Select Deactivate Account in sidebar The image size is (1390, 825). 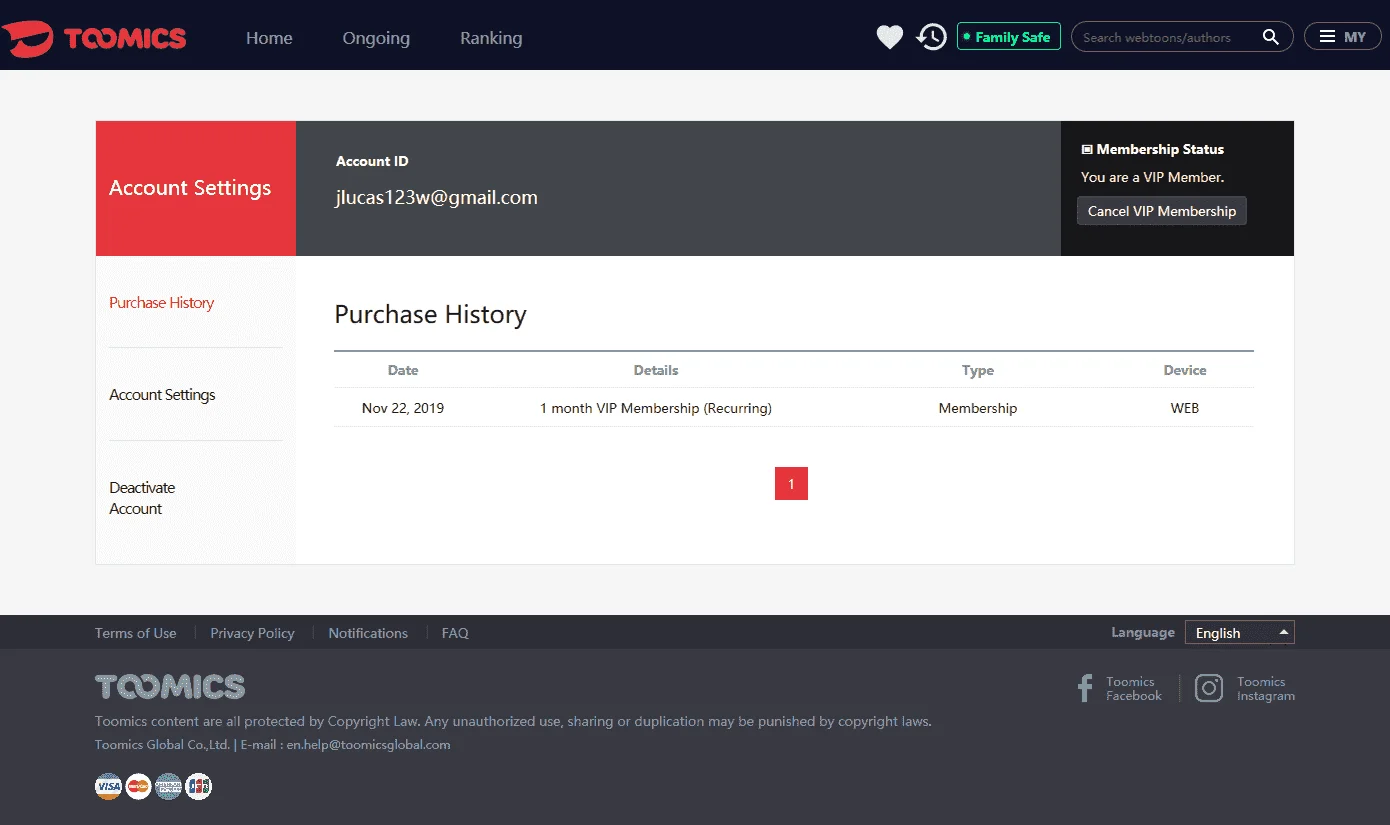click(x=142, y=498)
